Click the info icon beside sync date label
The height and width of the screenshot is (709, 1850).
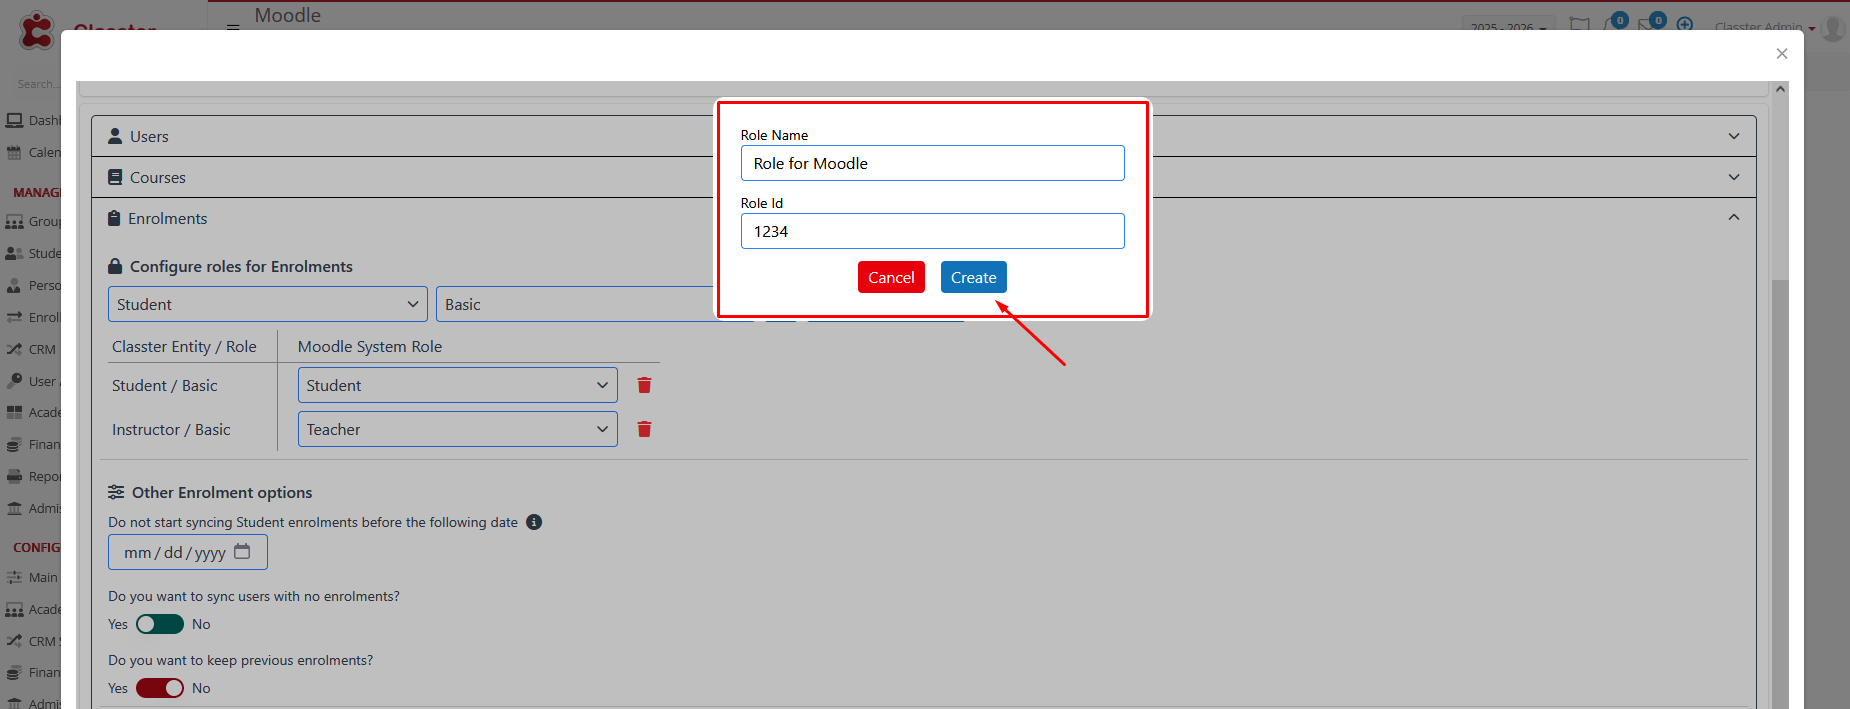[534, 522]
